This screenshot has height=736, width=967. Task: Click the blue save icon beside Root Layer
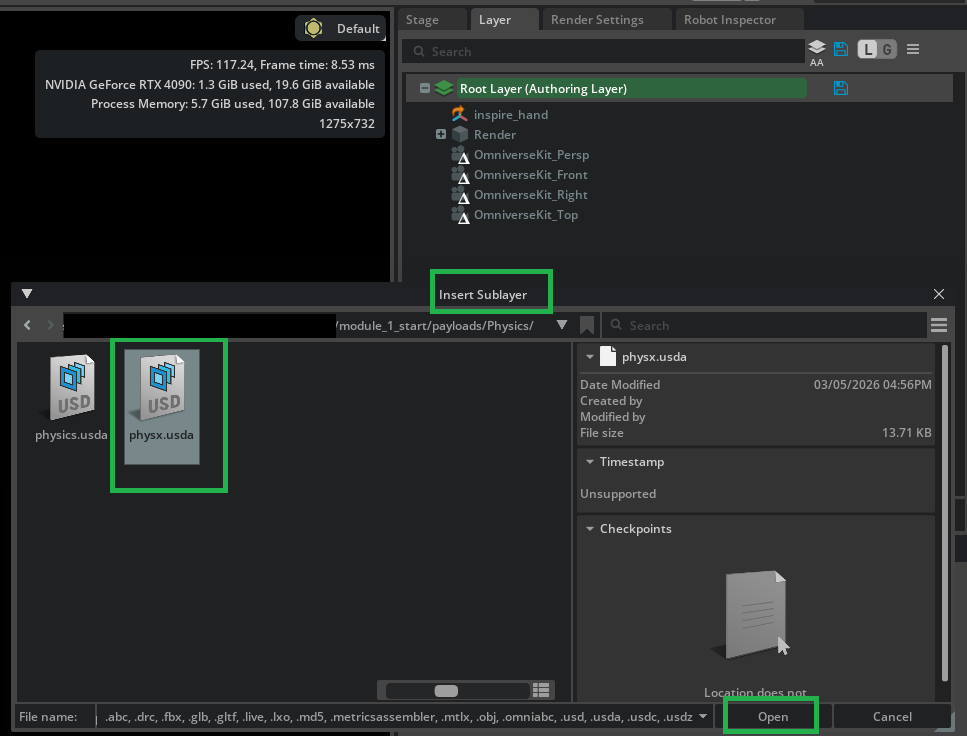(840, 88)
